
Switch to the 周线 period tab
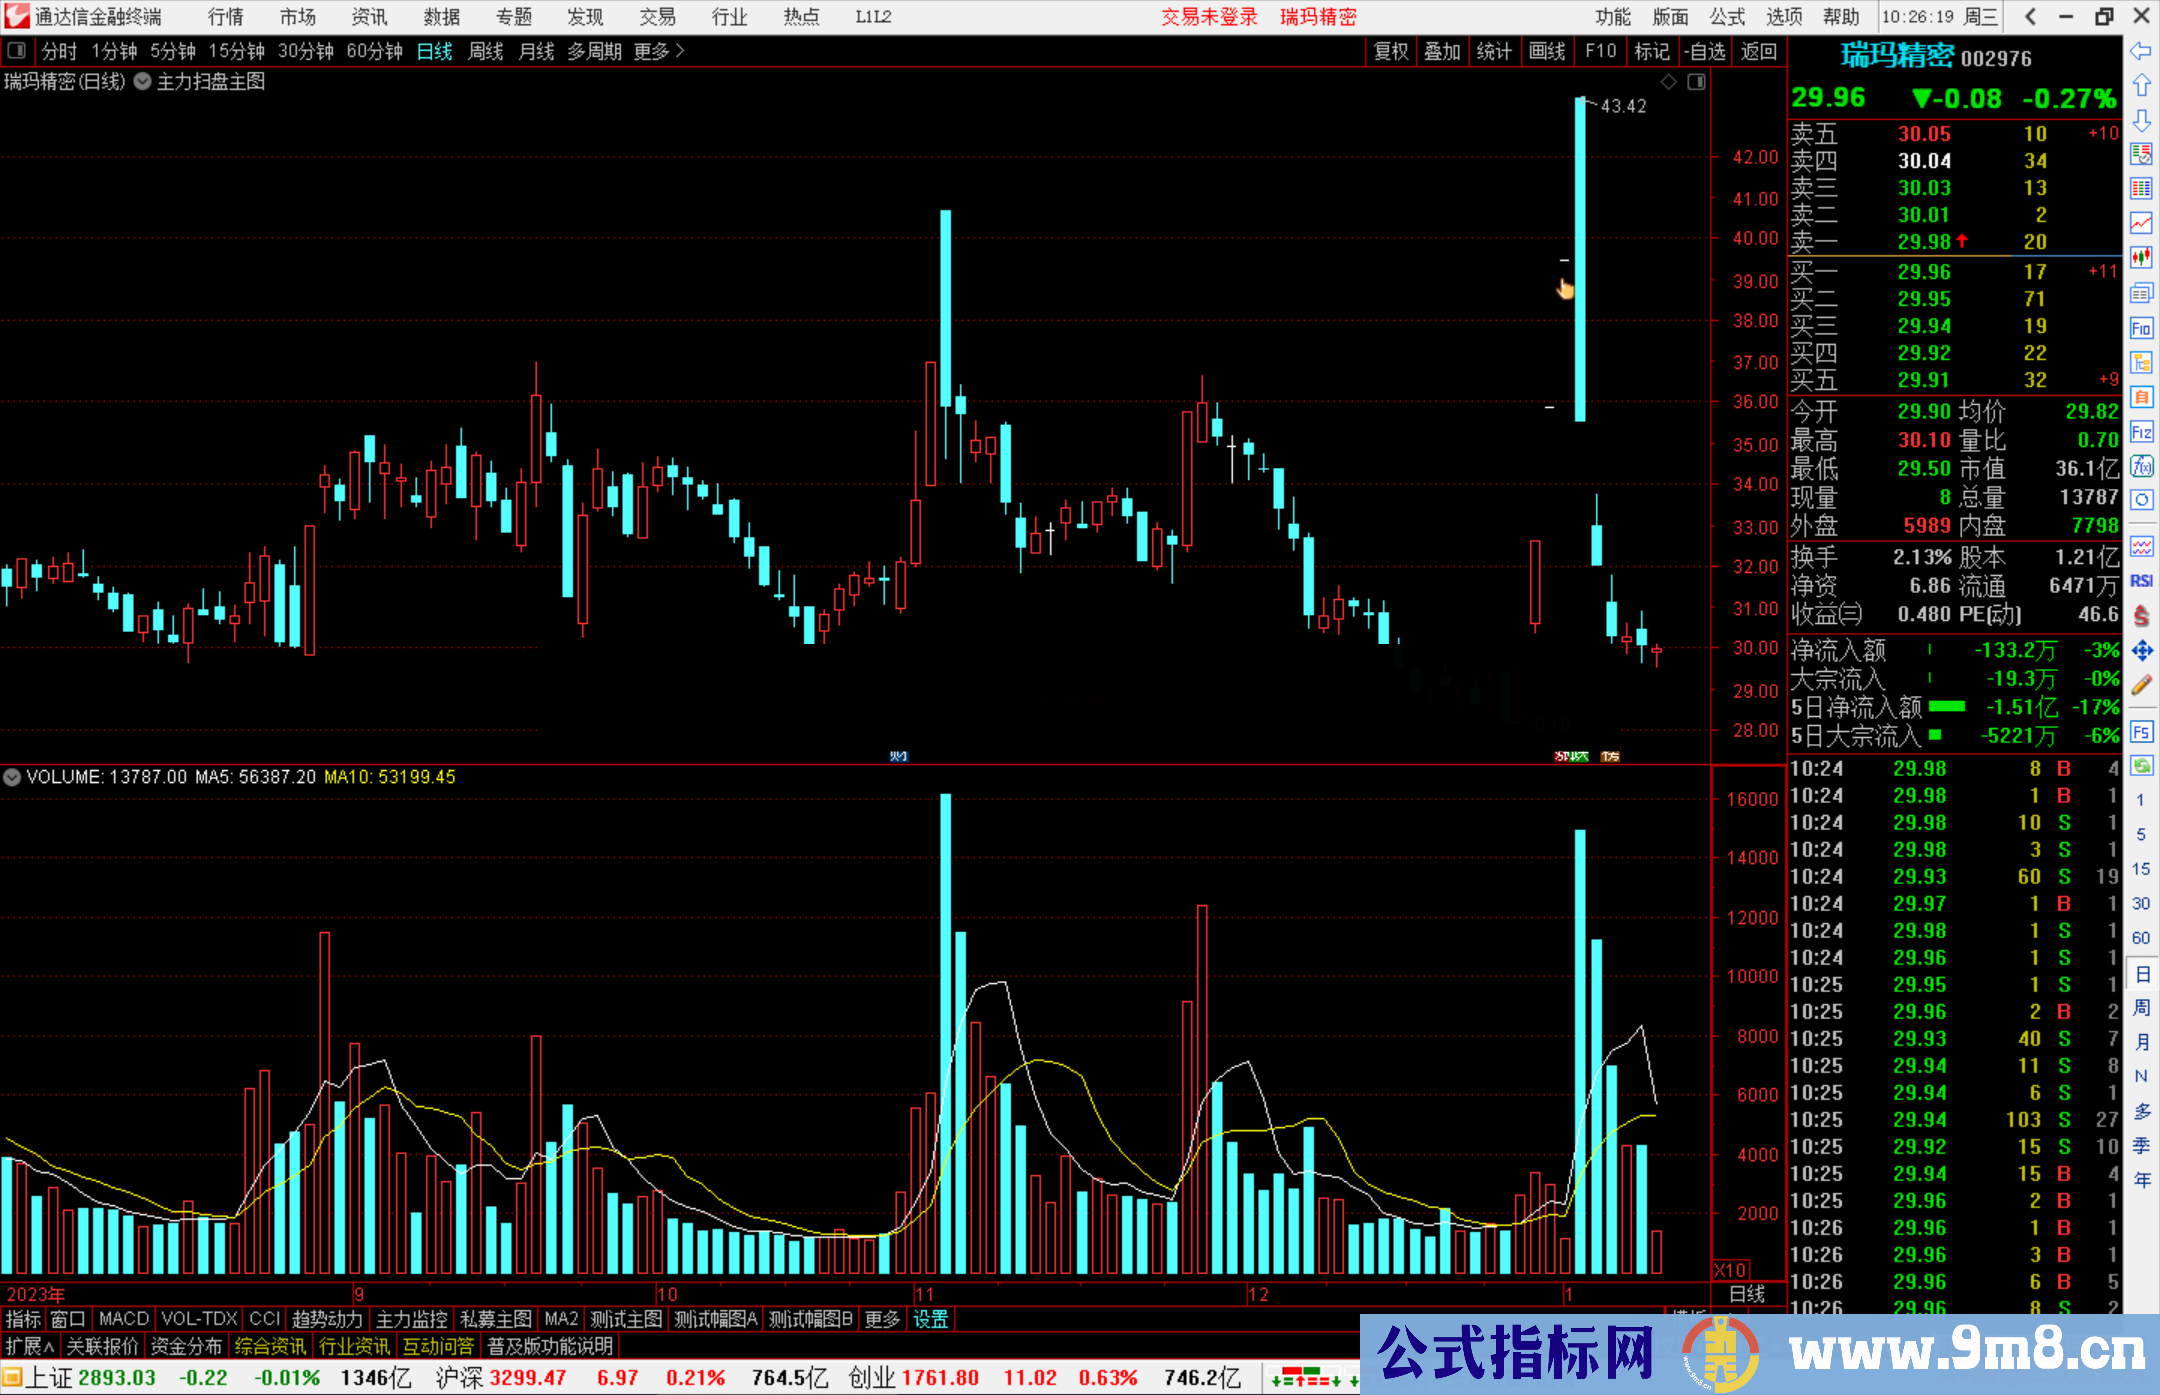(x=486, y=51)
